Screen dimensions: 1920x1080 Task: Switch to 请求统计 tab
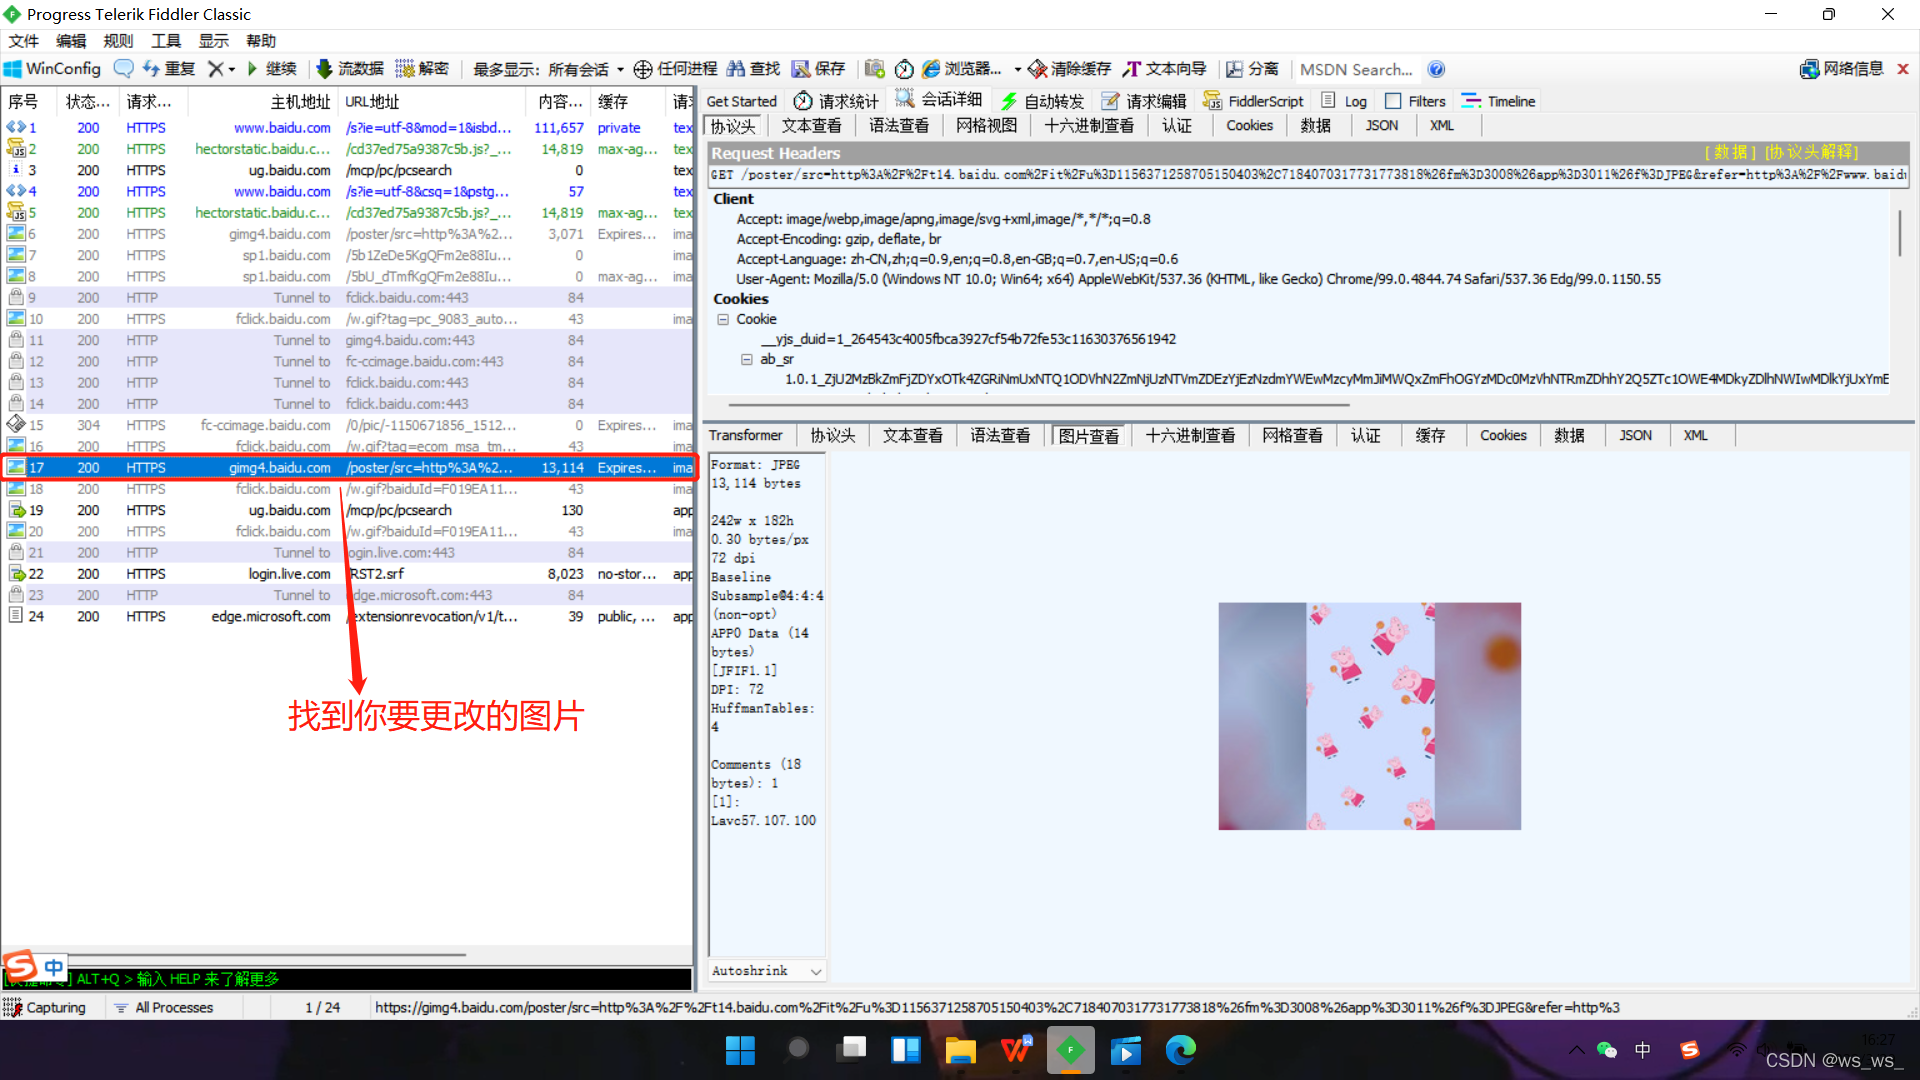pyautogui.click(x=836, y=101)
